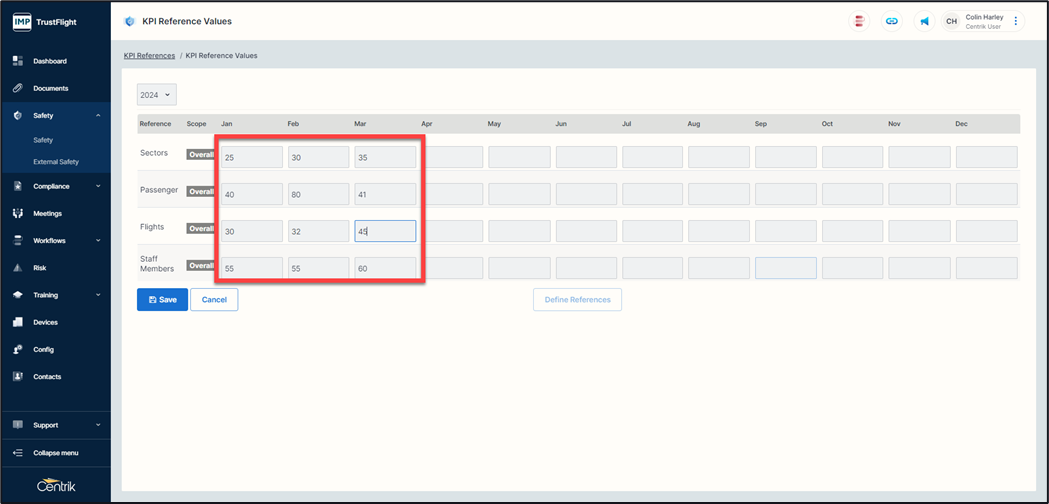Click Staff Members March field with 60
The height and width of the screenshot is (504, 1049).
point(385,268)
